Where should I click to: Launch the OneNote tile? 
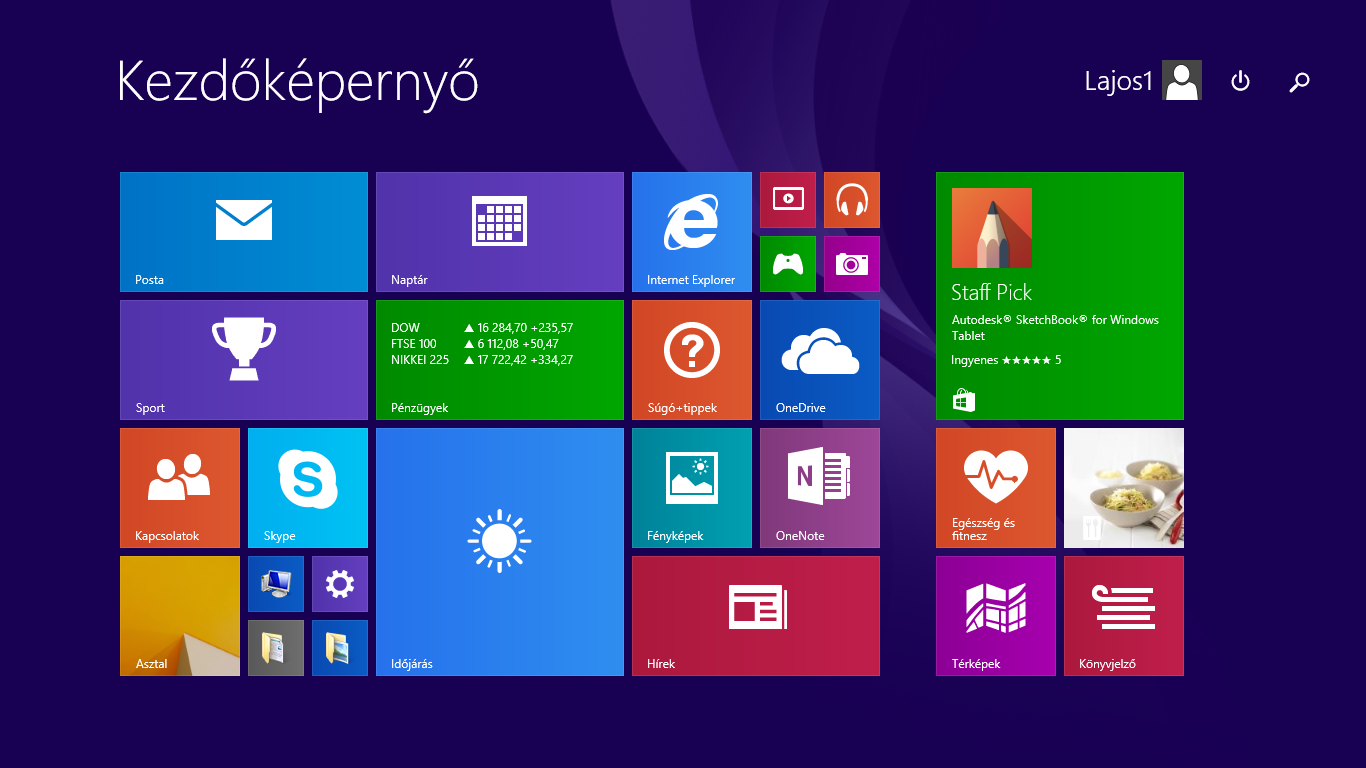coord(820,488)
